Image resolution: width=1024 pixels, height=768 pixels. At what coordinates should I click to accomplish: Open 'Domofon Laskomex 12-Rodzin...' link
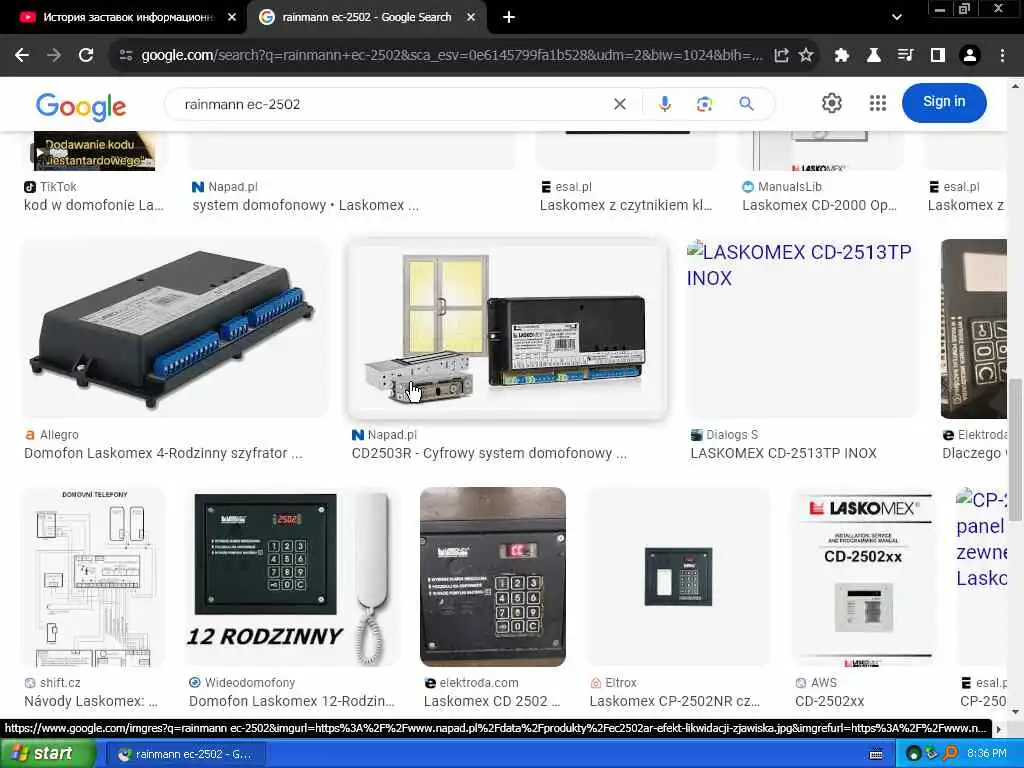(x=292, y=701)
